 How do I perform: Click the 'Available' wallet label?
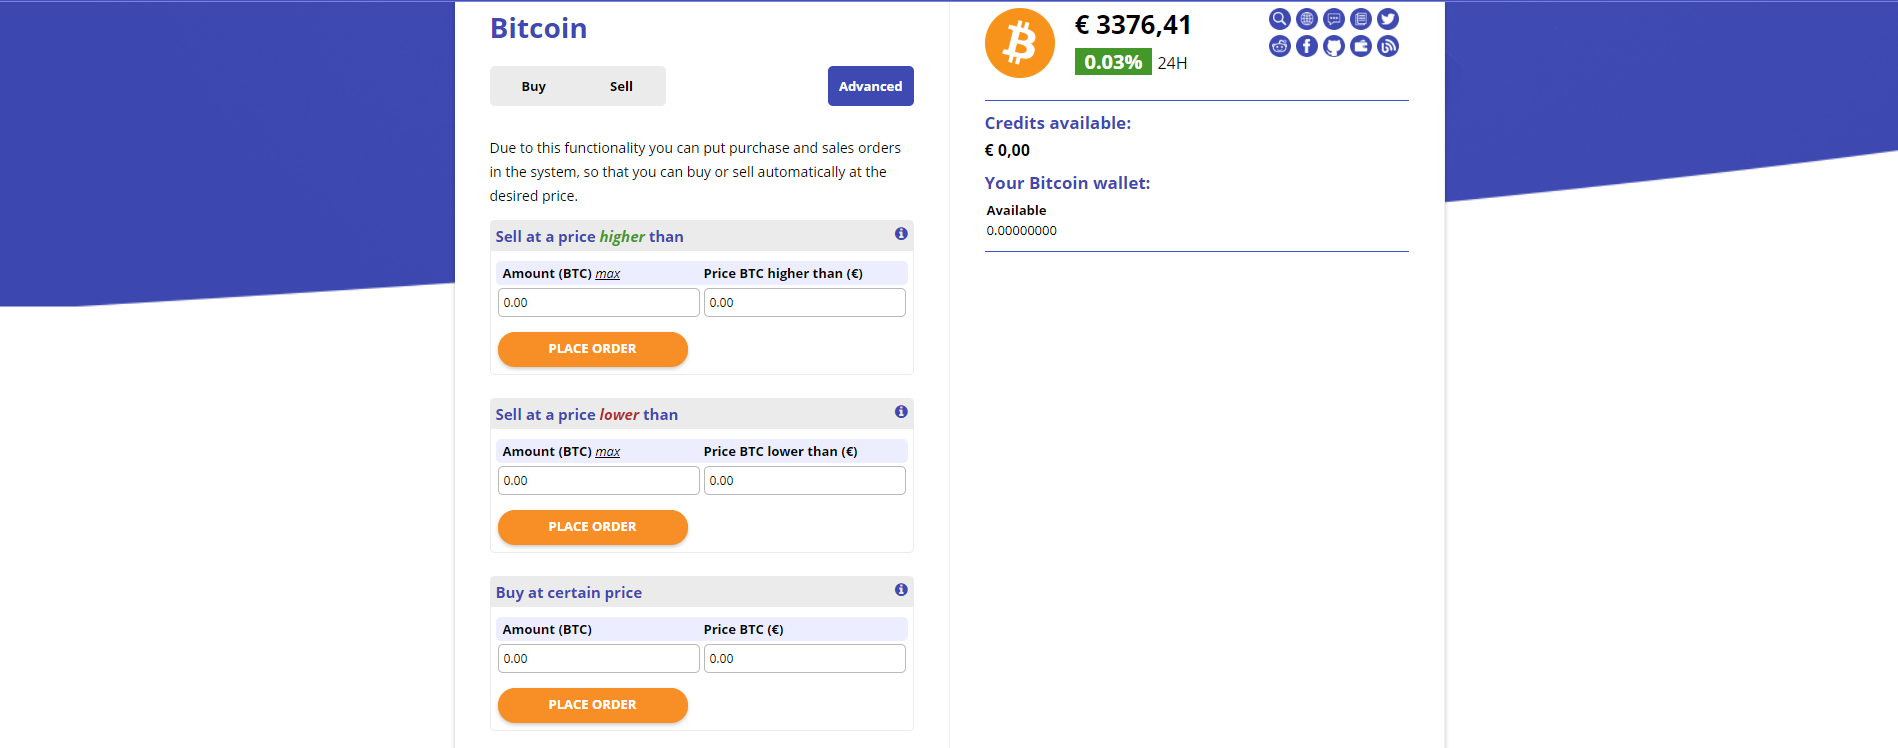tap(1016, 210)
